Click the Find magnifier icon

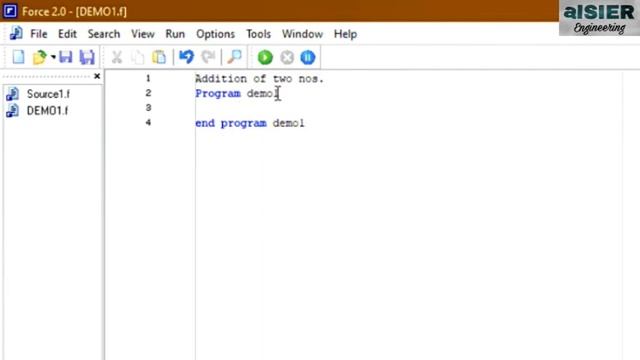point(235,57)
